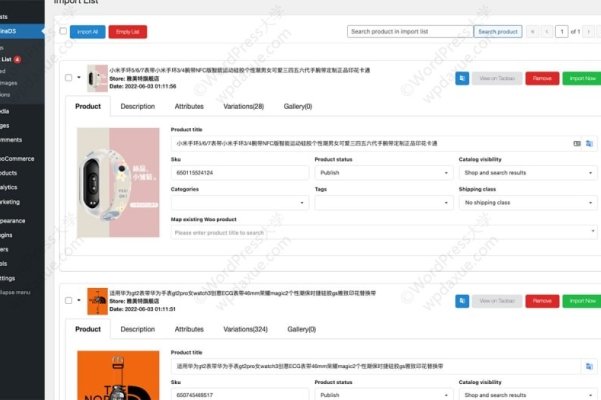The height and width of the screenshot is (400, 601).
Task: Switch to the first product's Description tab
Action: (x=138, y=107)
